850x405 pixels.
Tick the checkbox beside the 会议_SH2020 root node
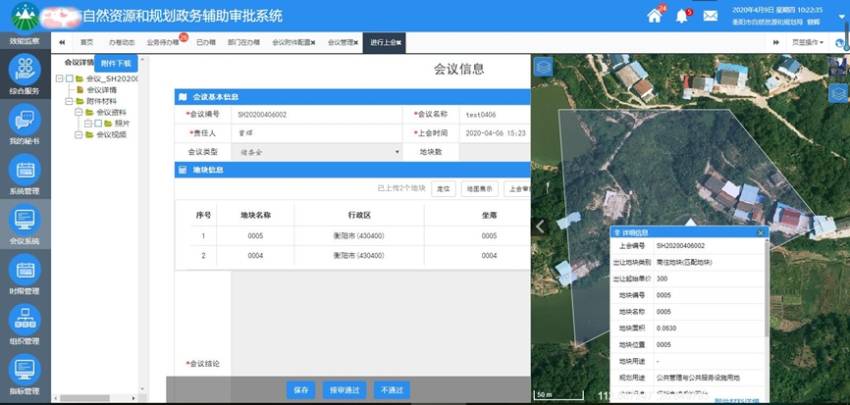(69, 78)
